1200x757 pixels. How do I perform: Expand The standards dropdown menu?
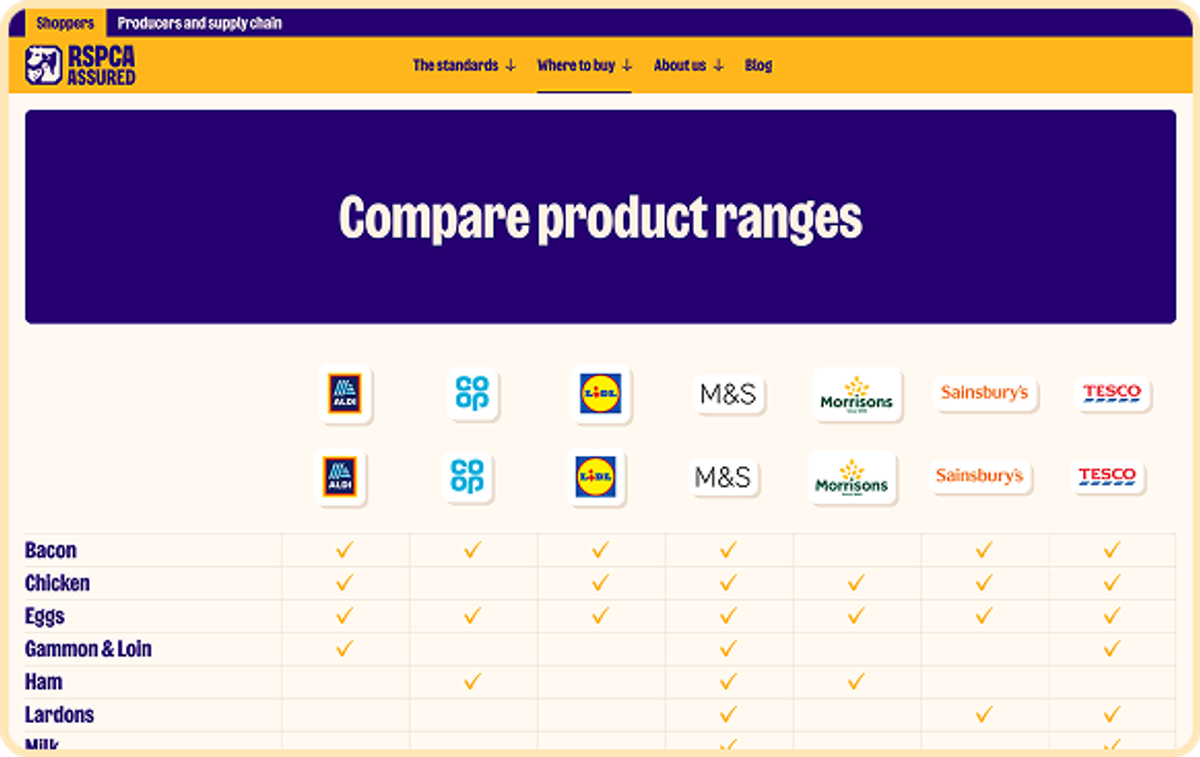click(464, 66)
